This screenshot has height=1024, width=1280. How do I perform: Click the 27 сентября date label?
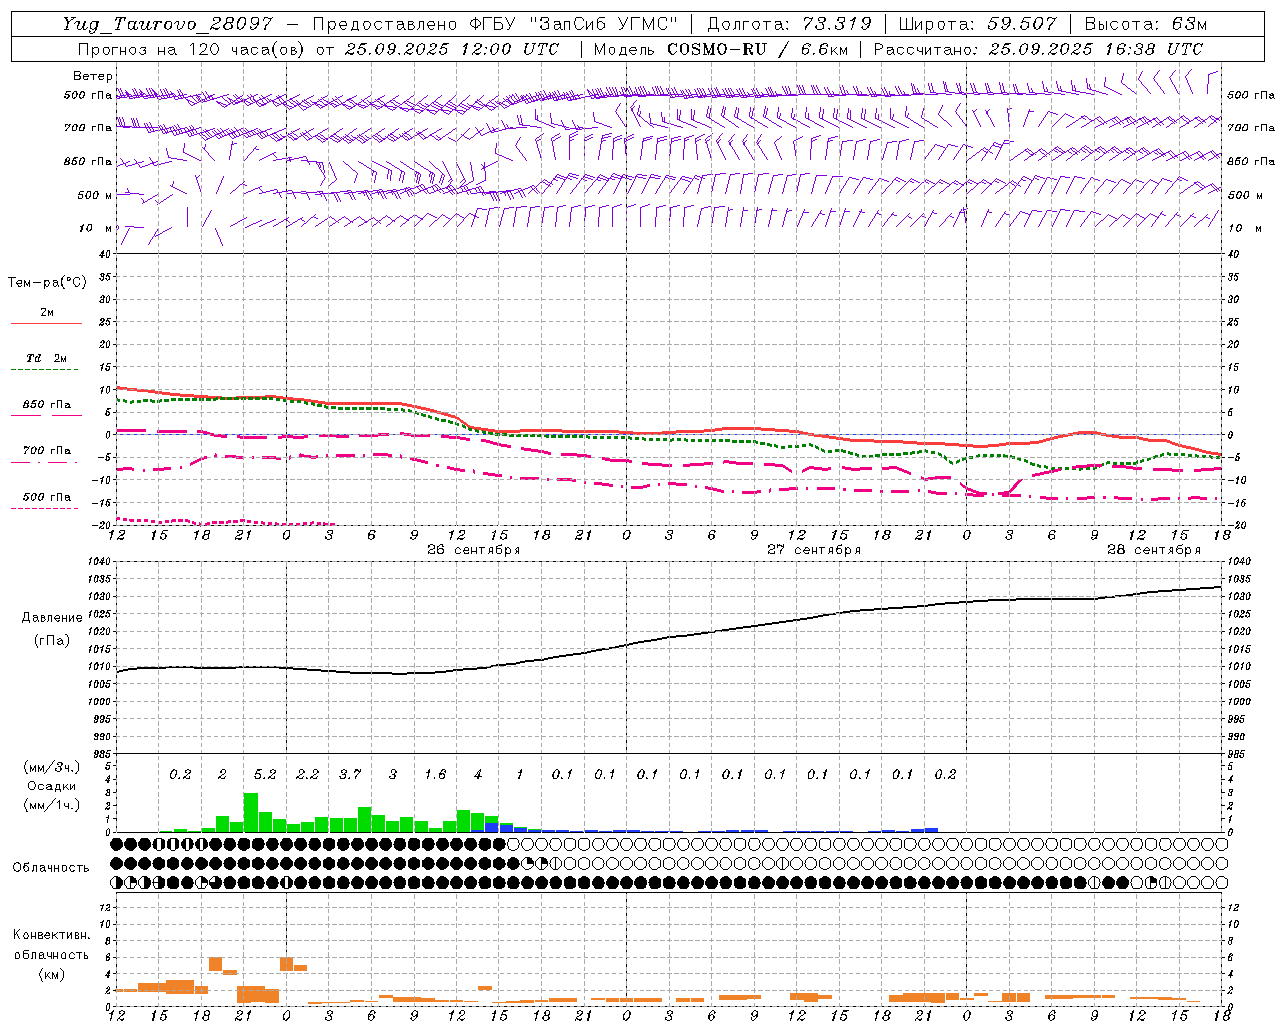[813, 550]
